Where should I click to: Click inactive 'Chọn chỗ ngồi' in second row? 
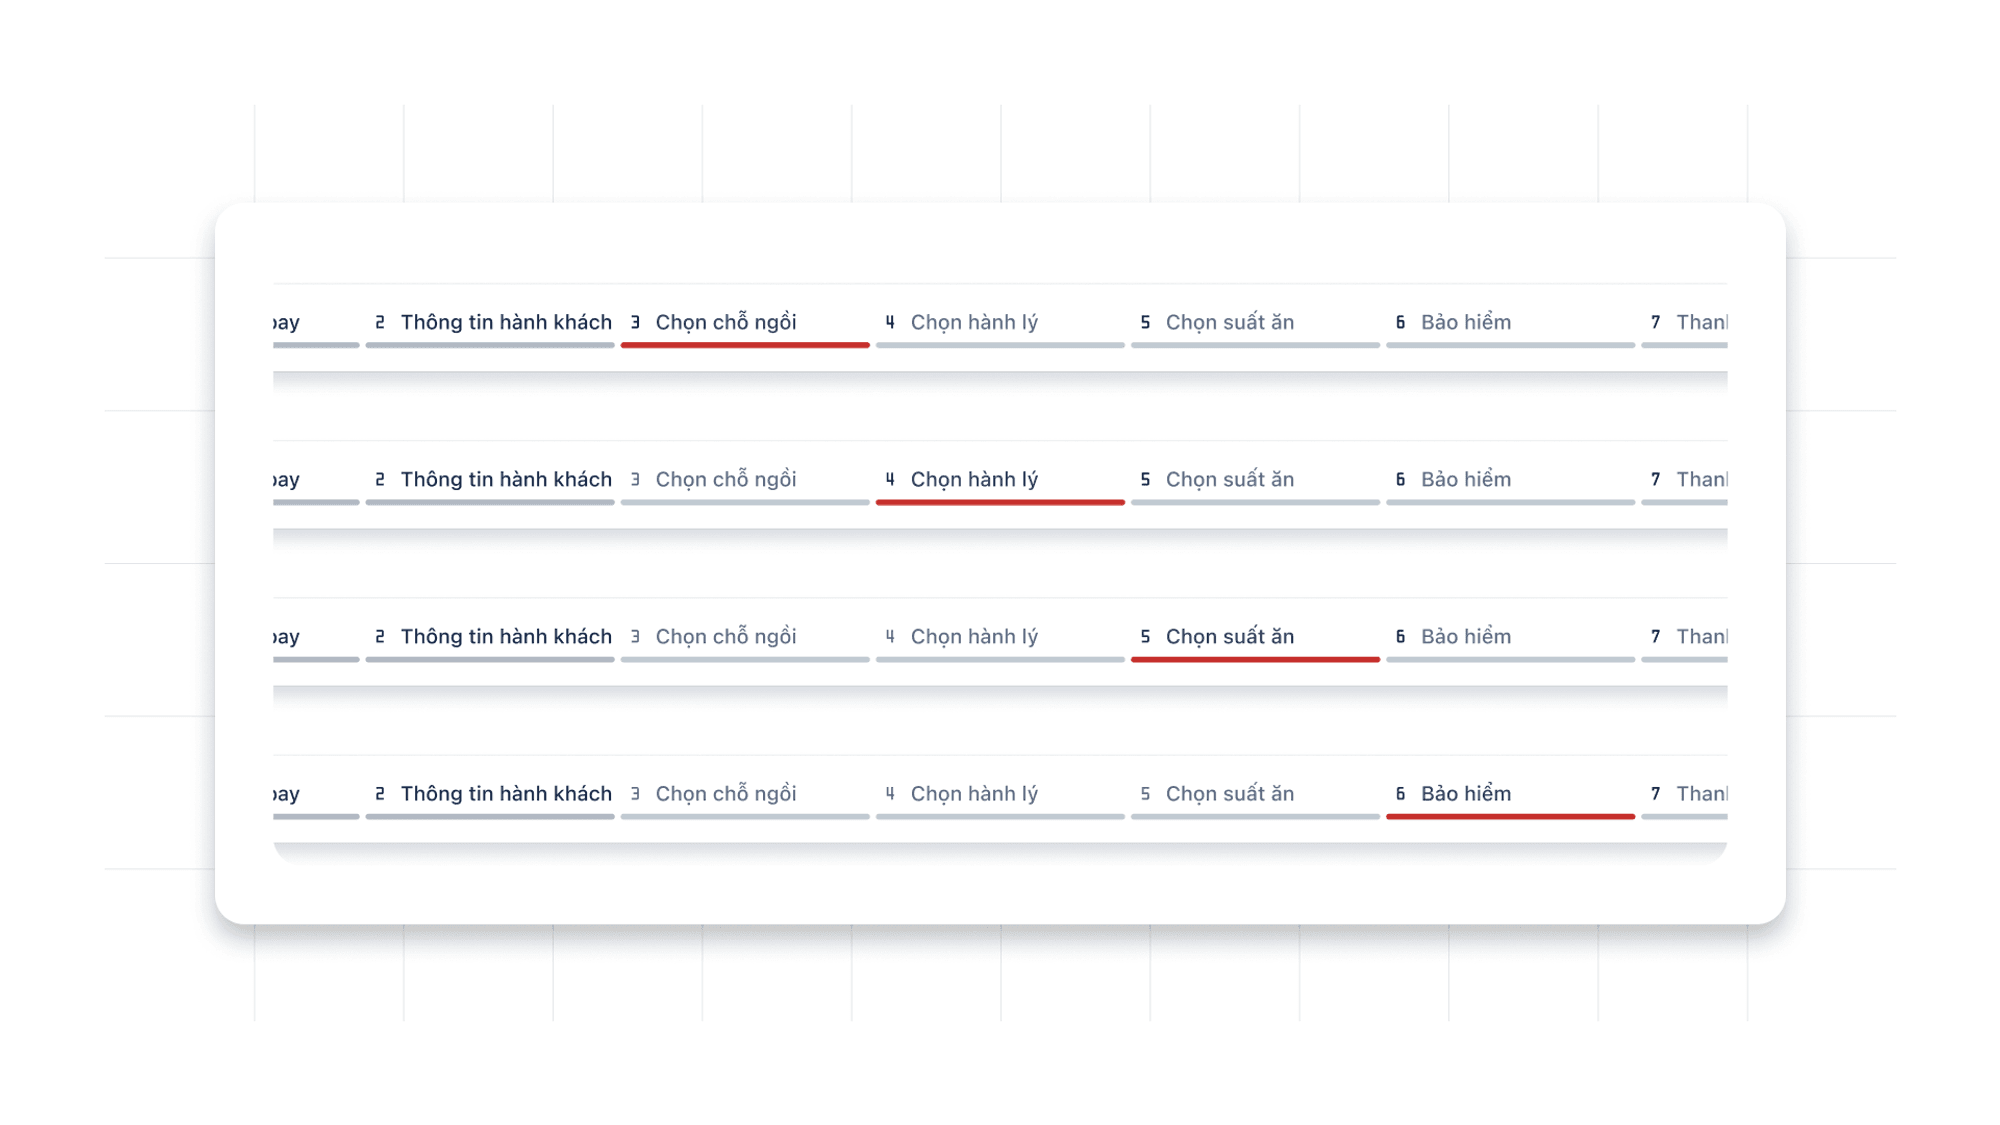tap(725, 479)
